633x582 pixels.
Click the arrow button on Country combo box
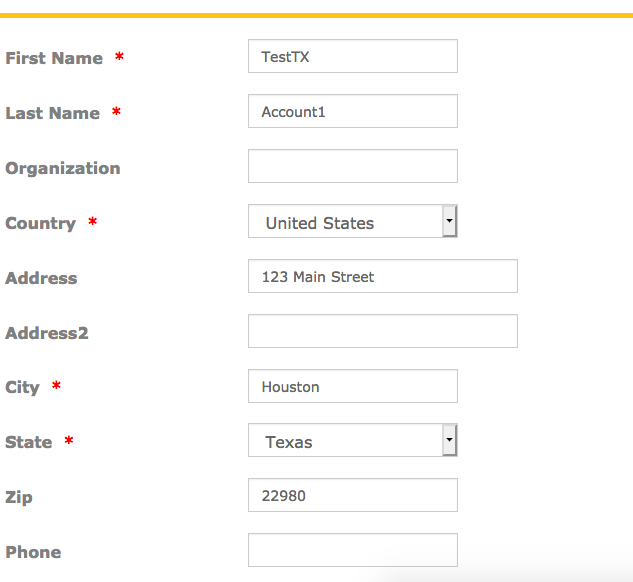click(449, 221)
